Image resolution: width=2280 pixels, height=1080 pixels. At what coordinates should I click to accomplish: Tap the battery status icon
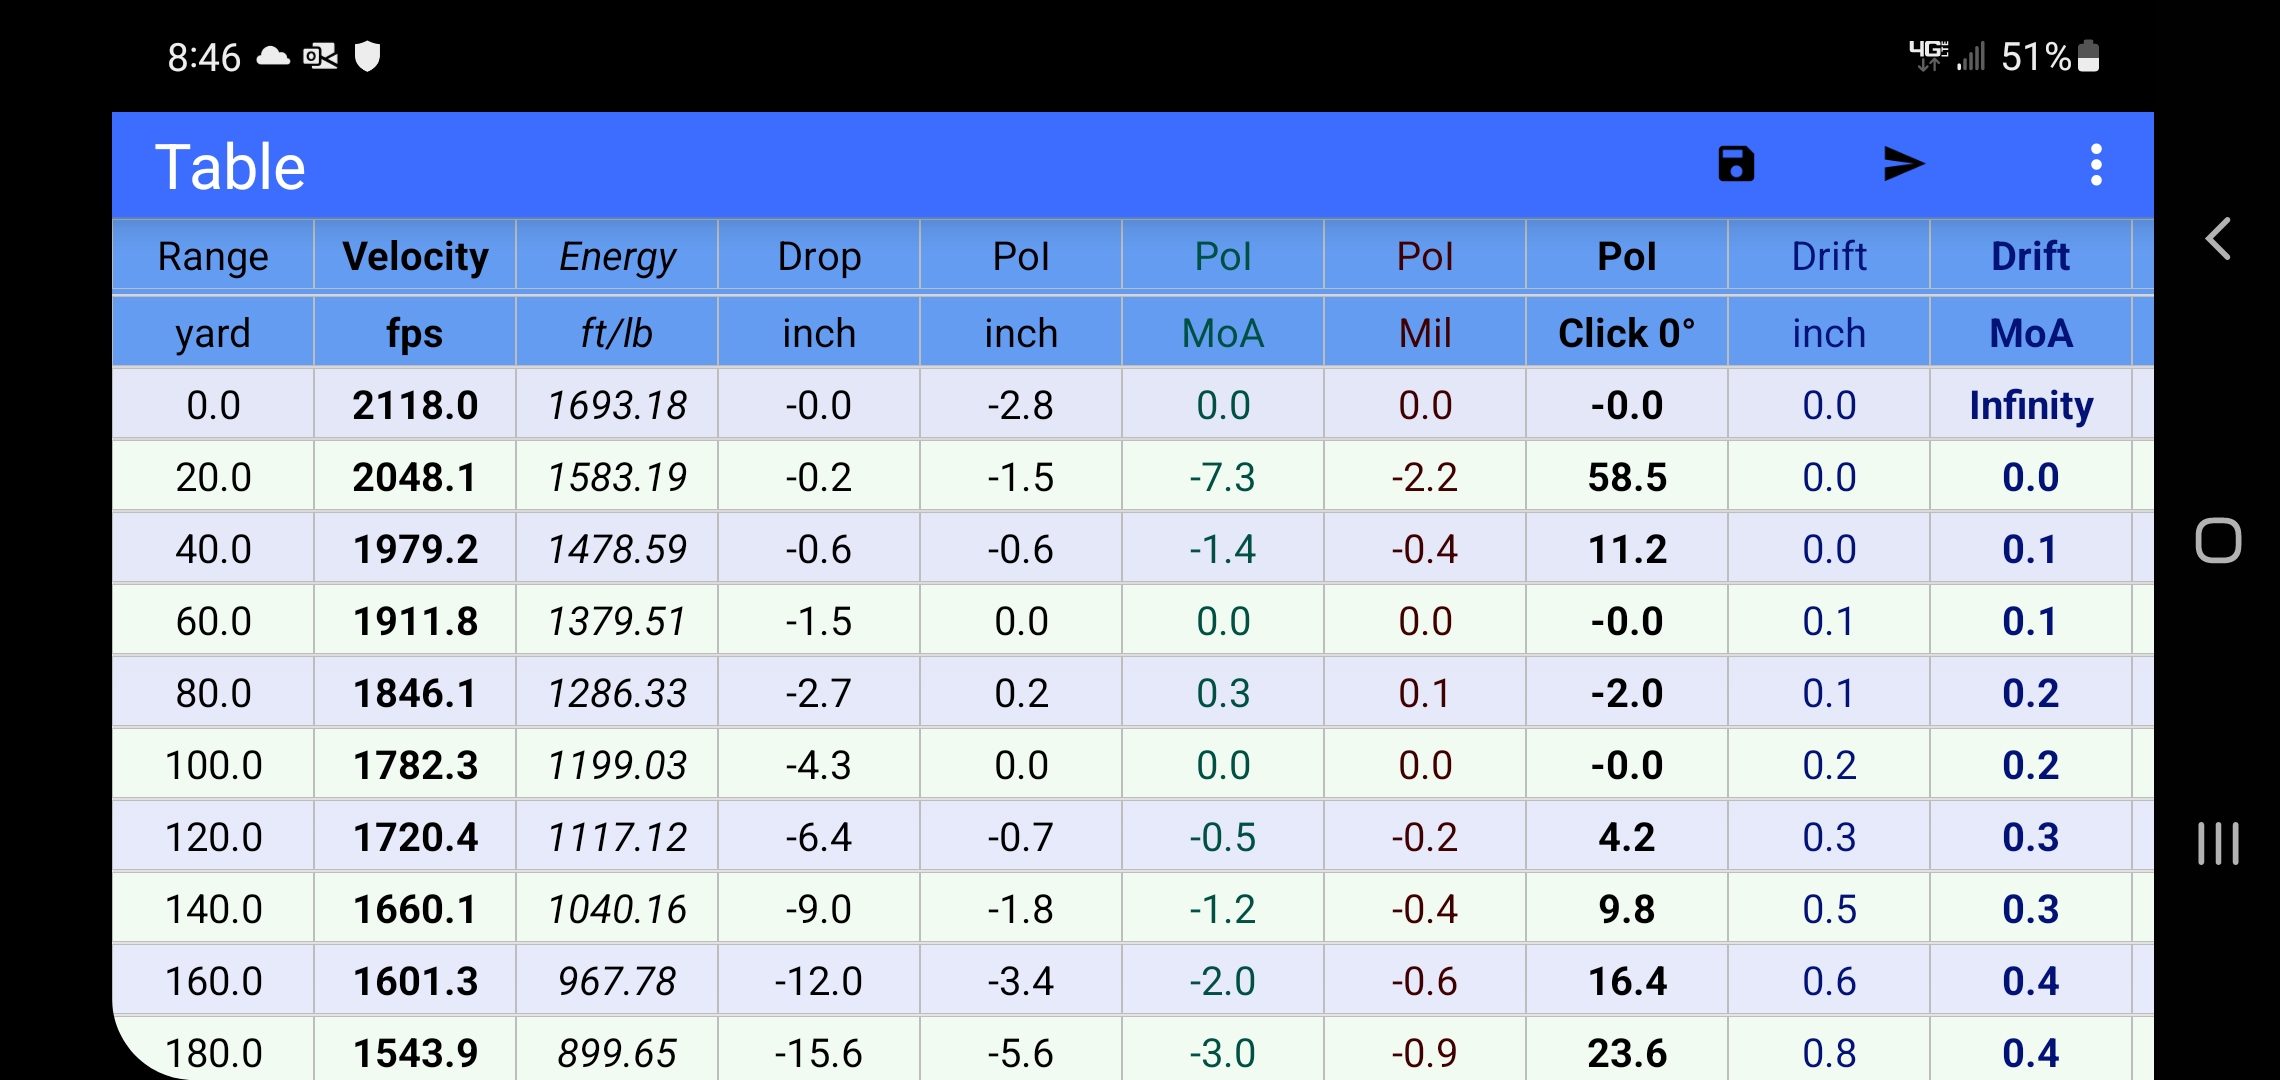pos(2088,57)
